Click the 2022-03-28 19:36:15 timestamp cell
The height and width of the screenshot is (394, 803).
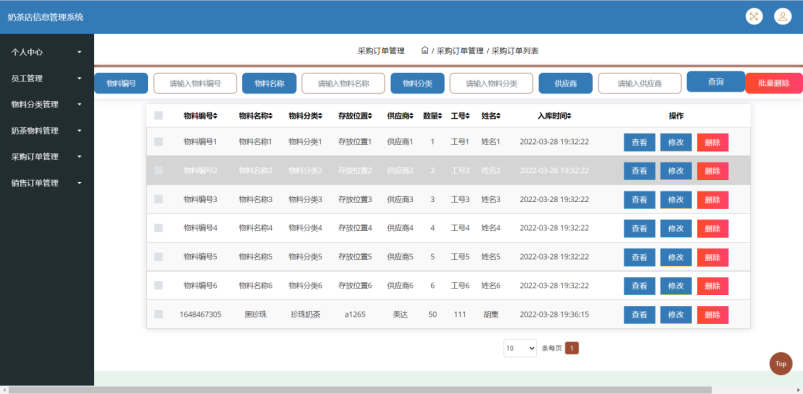[554, 314]
